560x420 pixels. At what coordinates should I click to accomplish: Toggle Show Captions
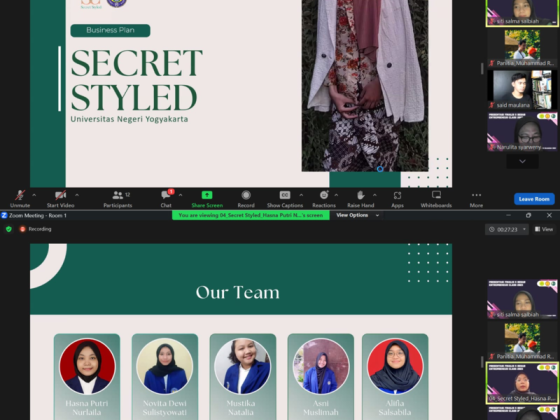285,199
